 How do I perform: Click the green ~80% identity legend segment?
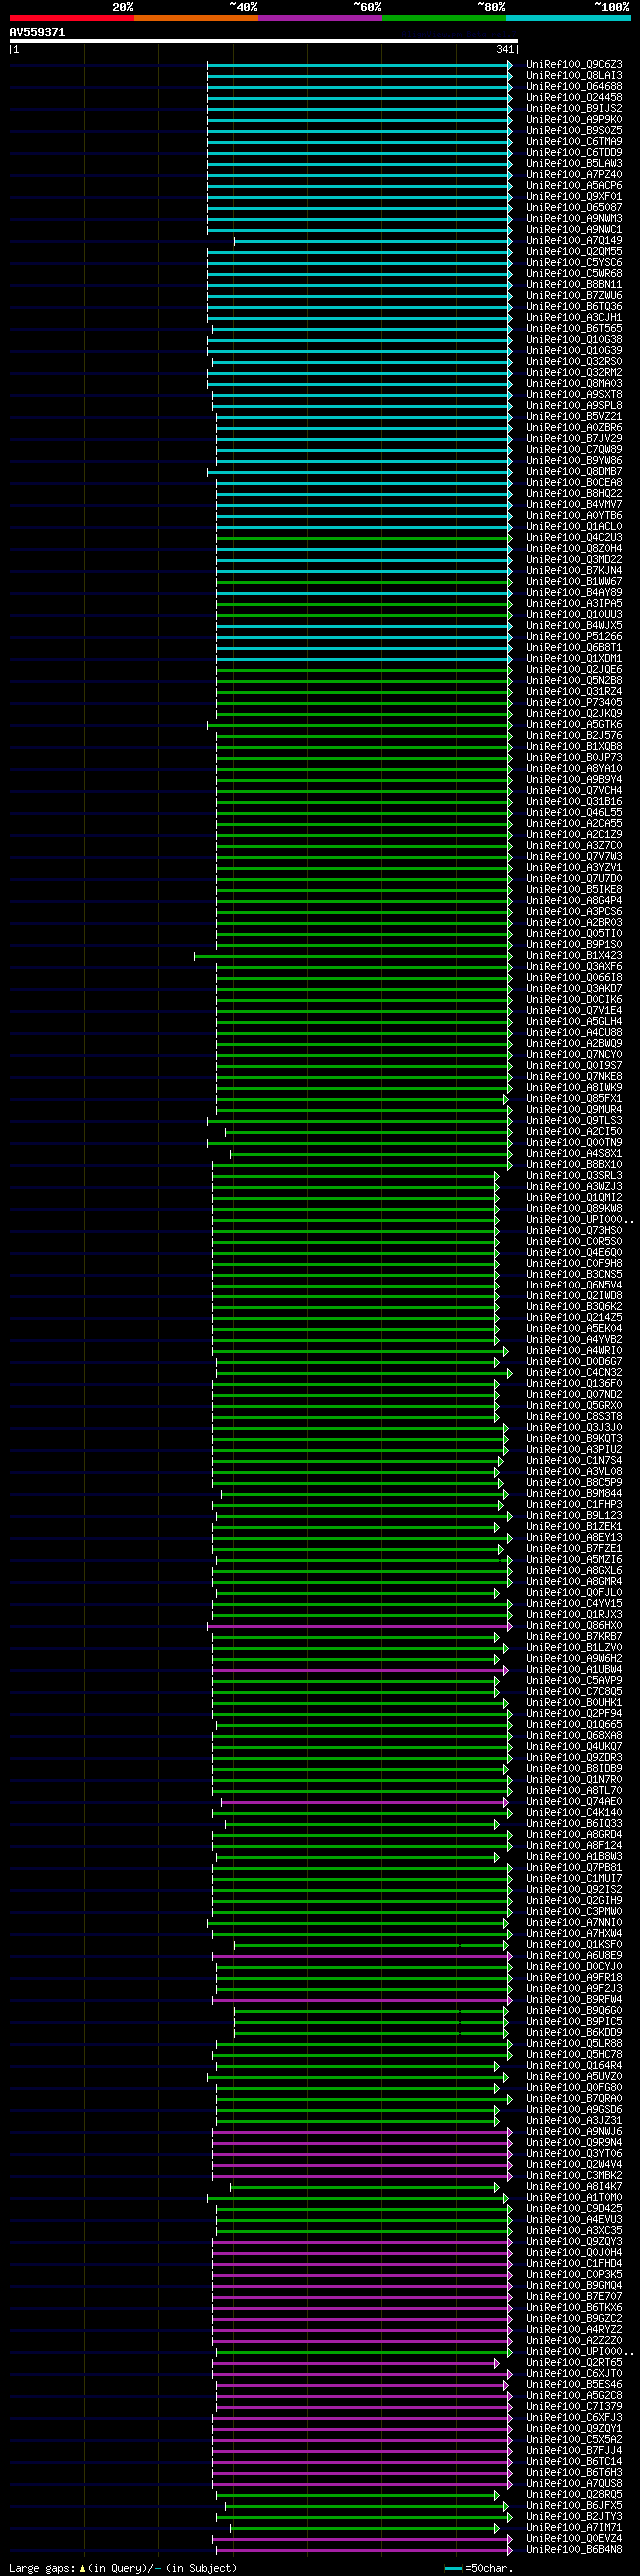[x=443, y=18]
